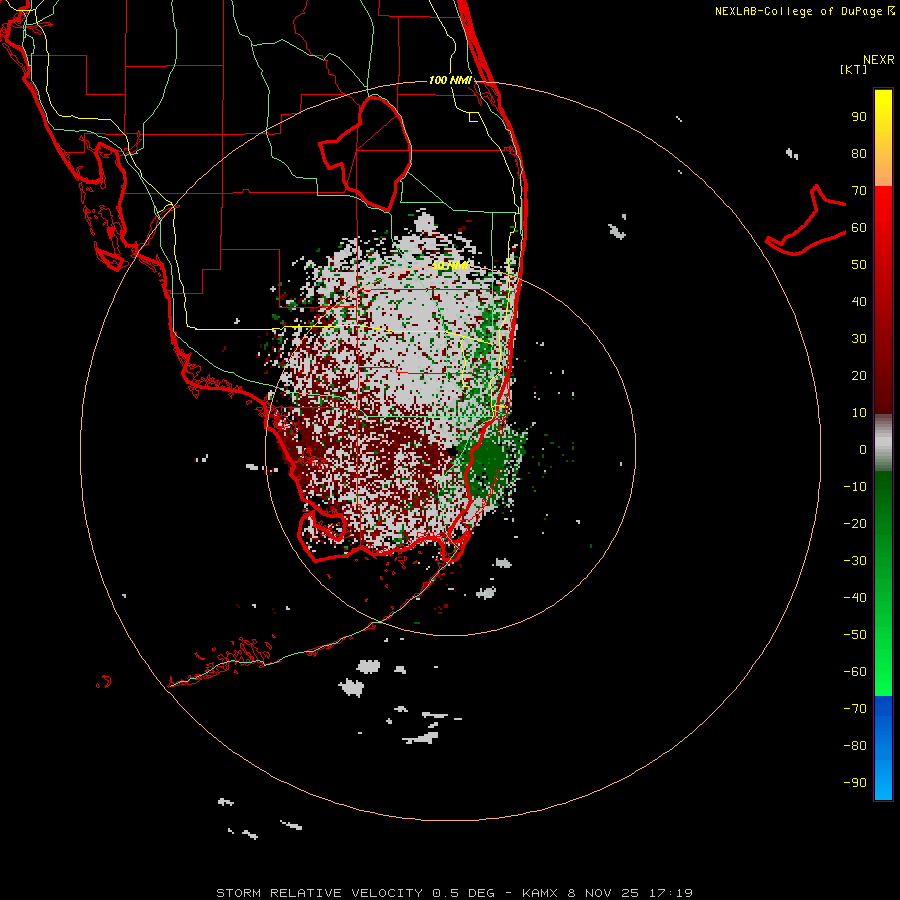Viewport: 900px width, 900px height.
Task: Click the KT units label above color scale
Action: coord(853,69)
